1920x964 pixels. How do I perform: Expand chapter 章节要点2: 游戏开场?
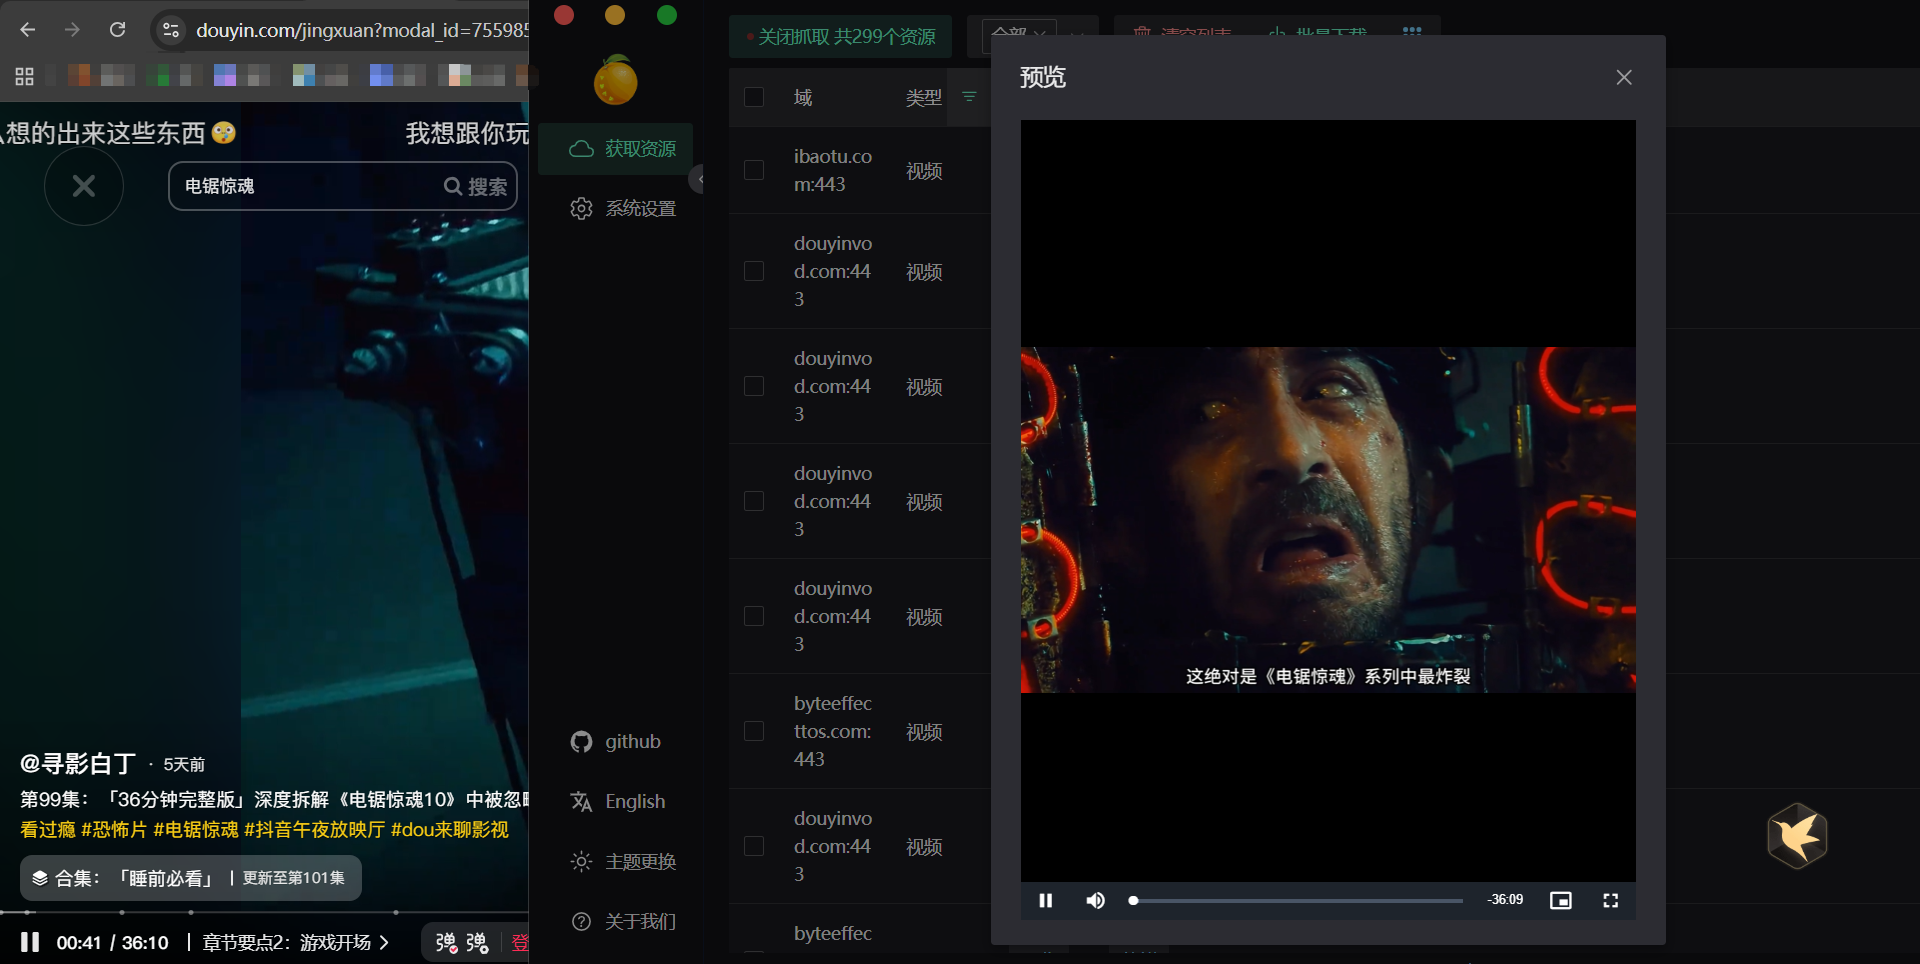[x=295, y=942]
